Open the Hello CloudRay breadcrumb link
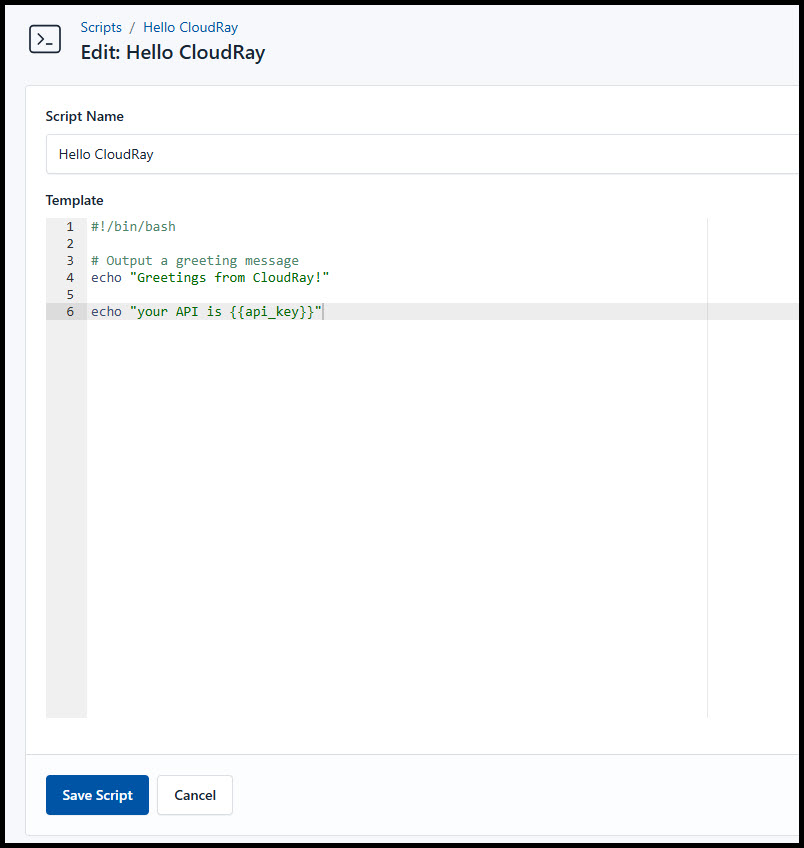The image size is (804, 848). tap(190, 27)
